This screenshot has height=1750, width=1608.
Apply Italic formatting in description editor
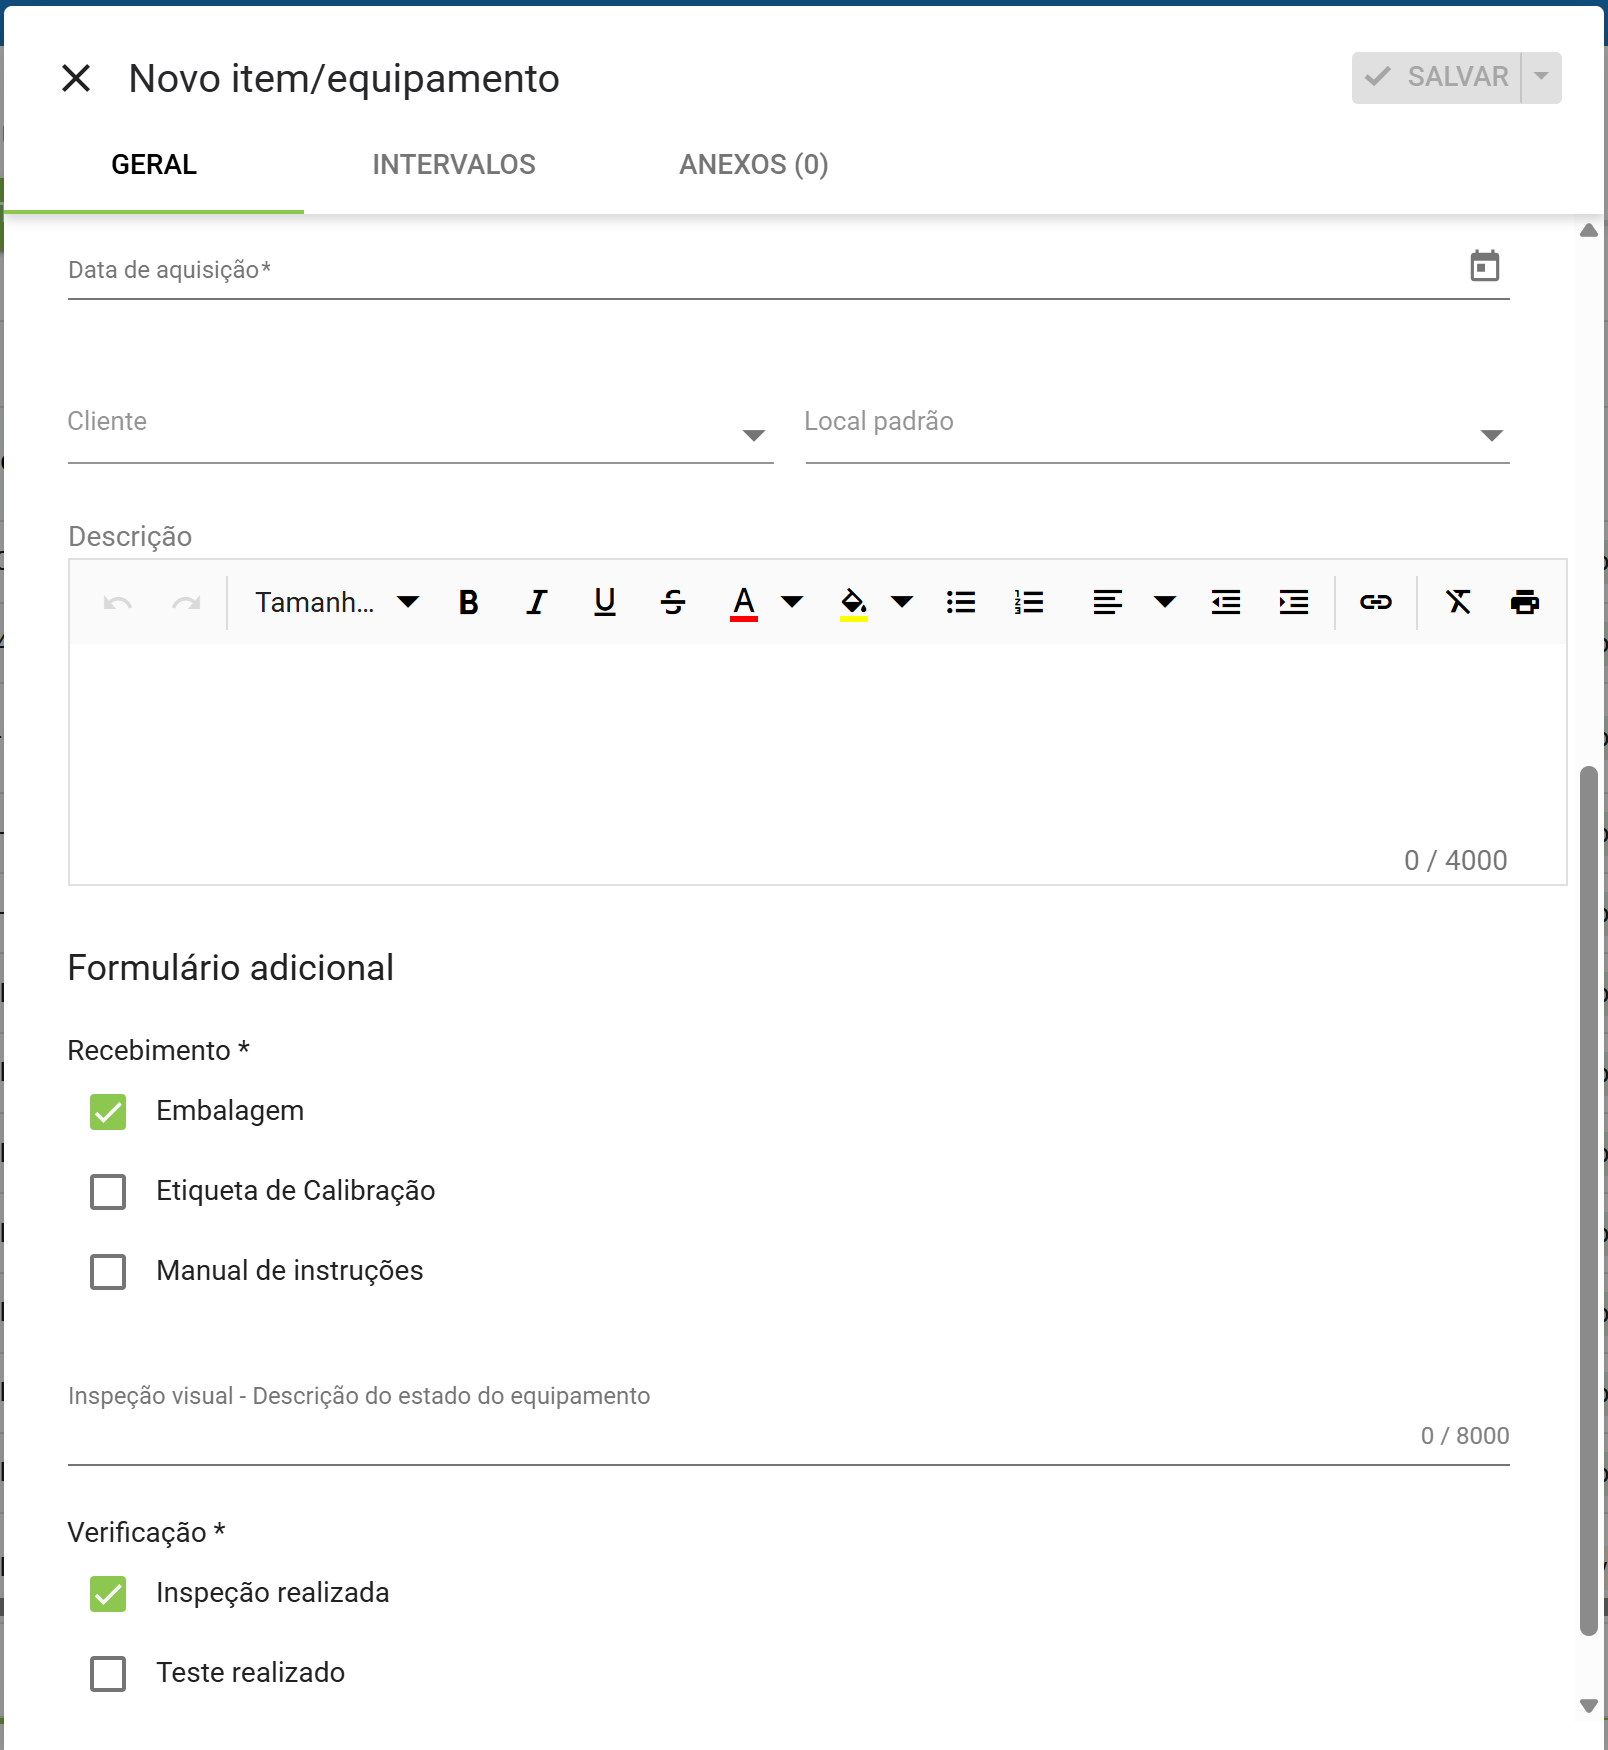pos(537,602)
